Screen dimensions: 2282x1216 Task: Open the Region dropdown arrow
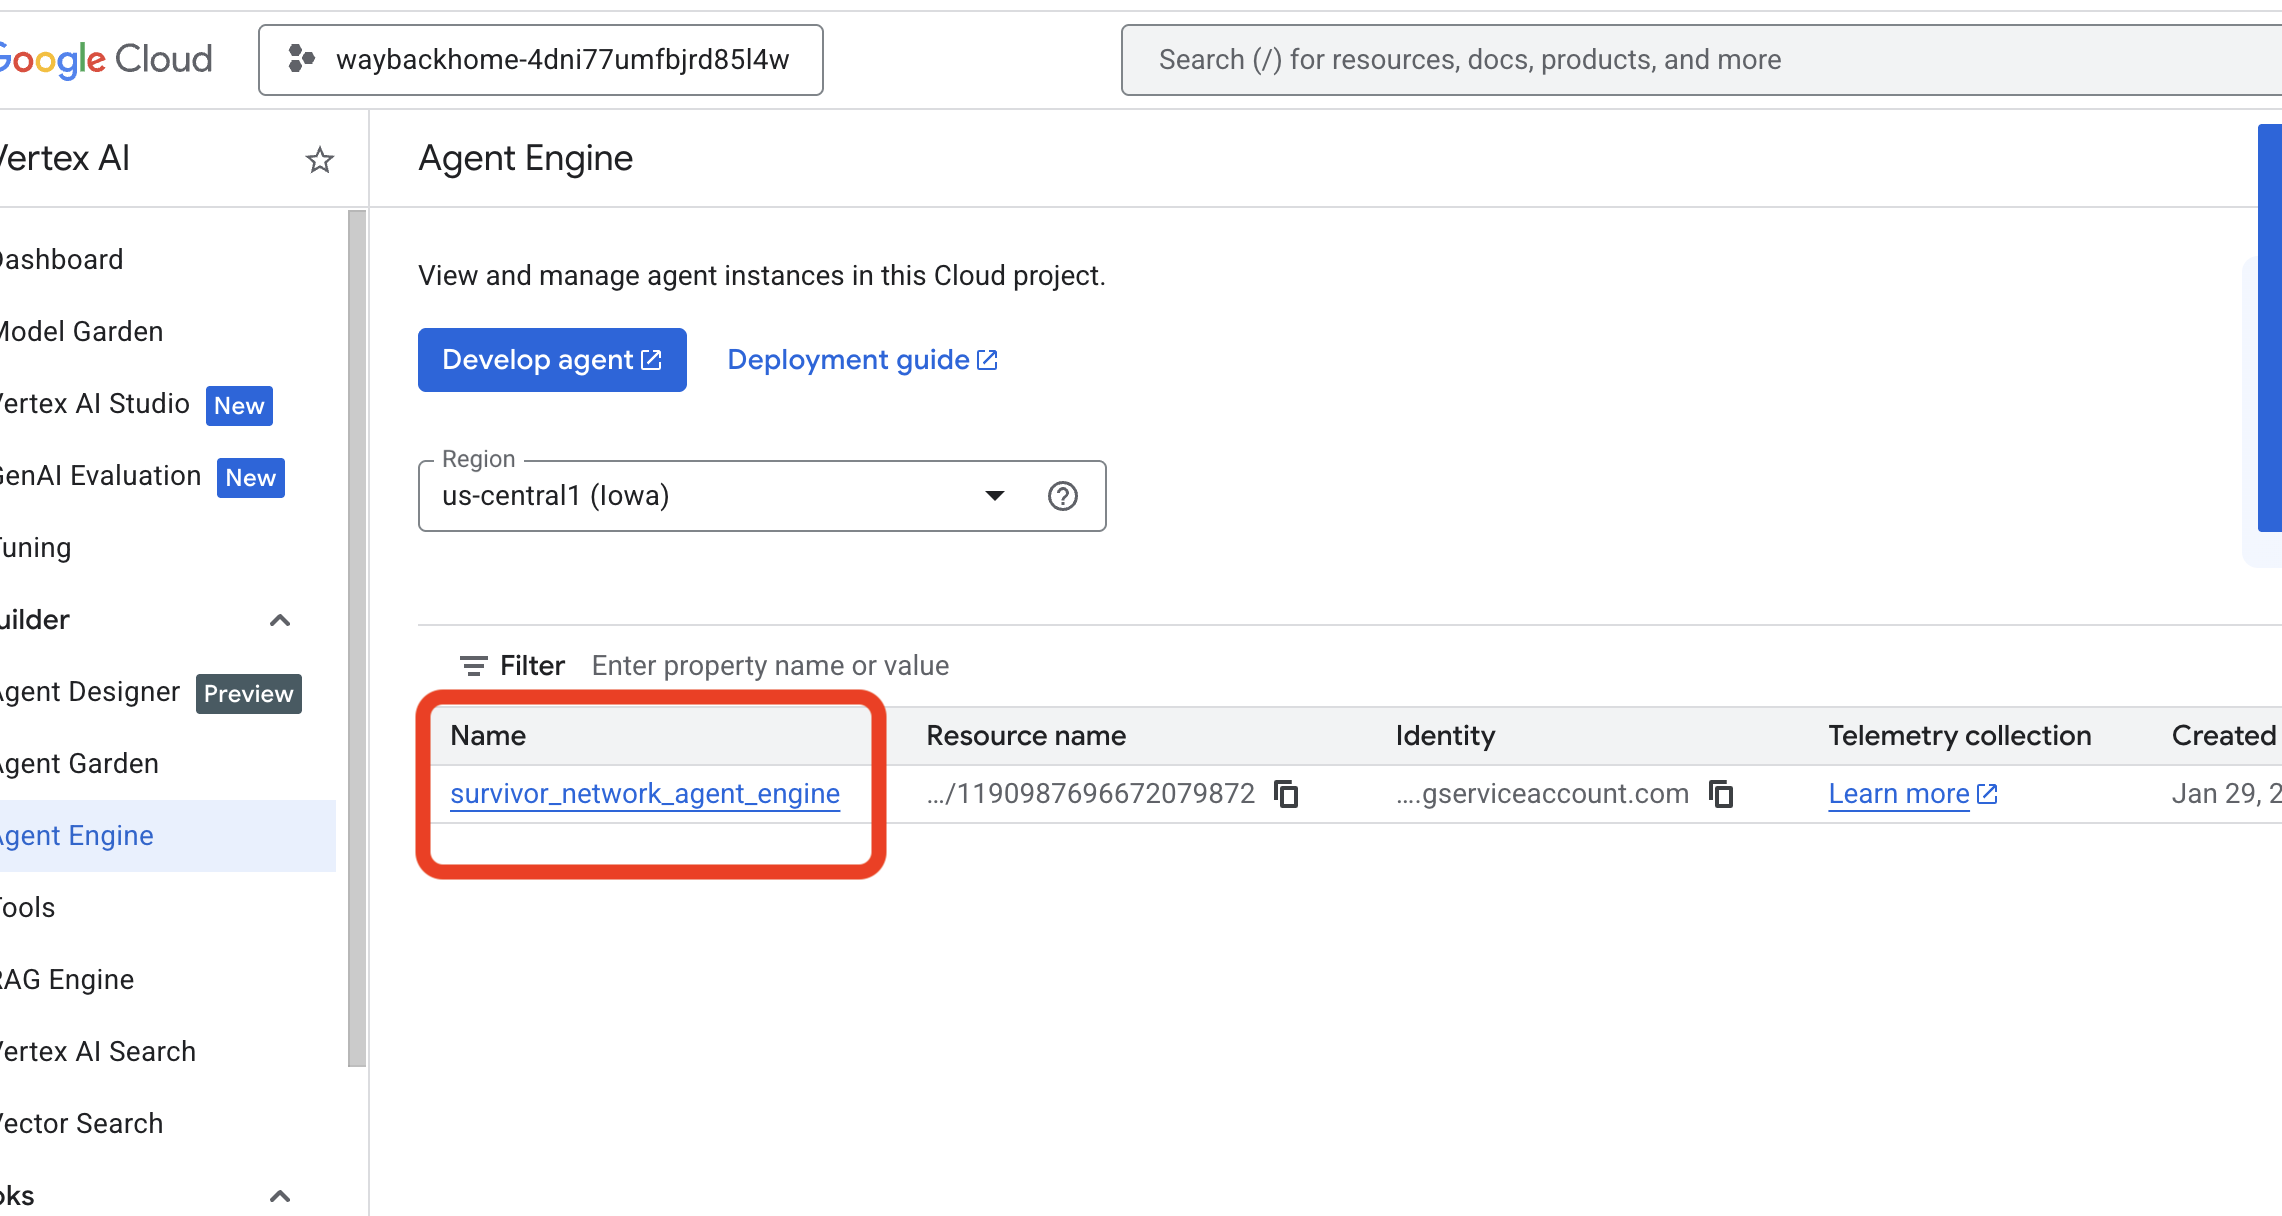point(994,496)
